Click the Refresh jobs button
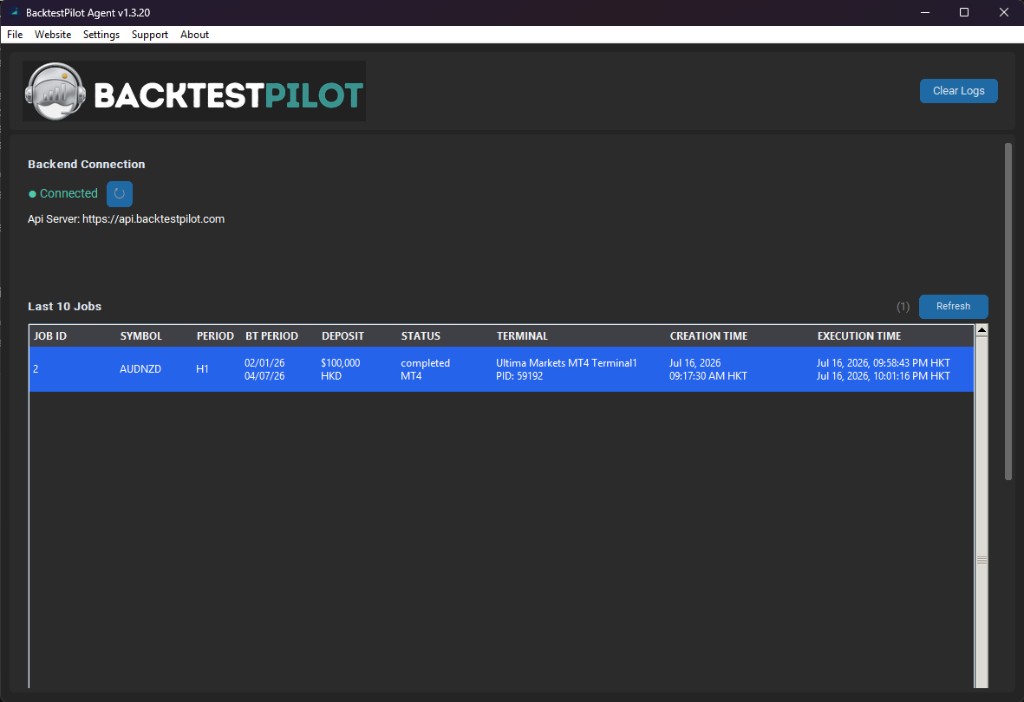This screenshot has height=702, width=1024. (953, 306)
